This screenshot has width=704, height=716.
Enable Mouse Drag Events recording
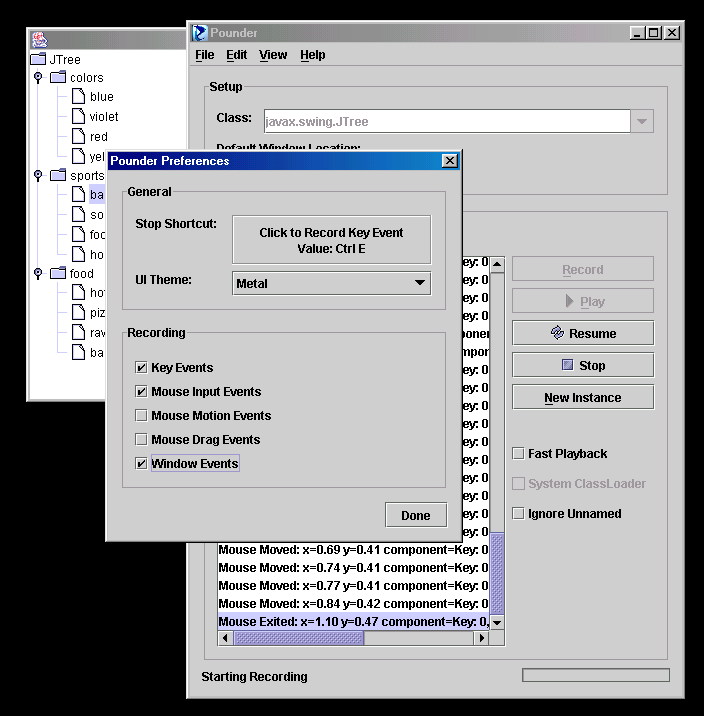pyautogui.click(x=141, y=439)
